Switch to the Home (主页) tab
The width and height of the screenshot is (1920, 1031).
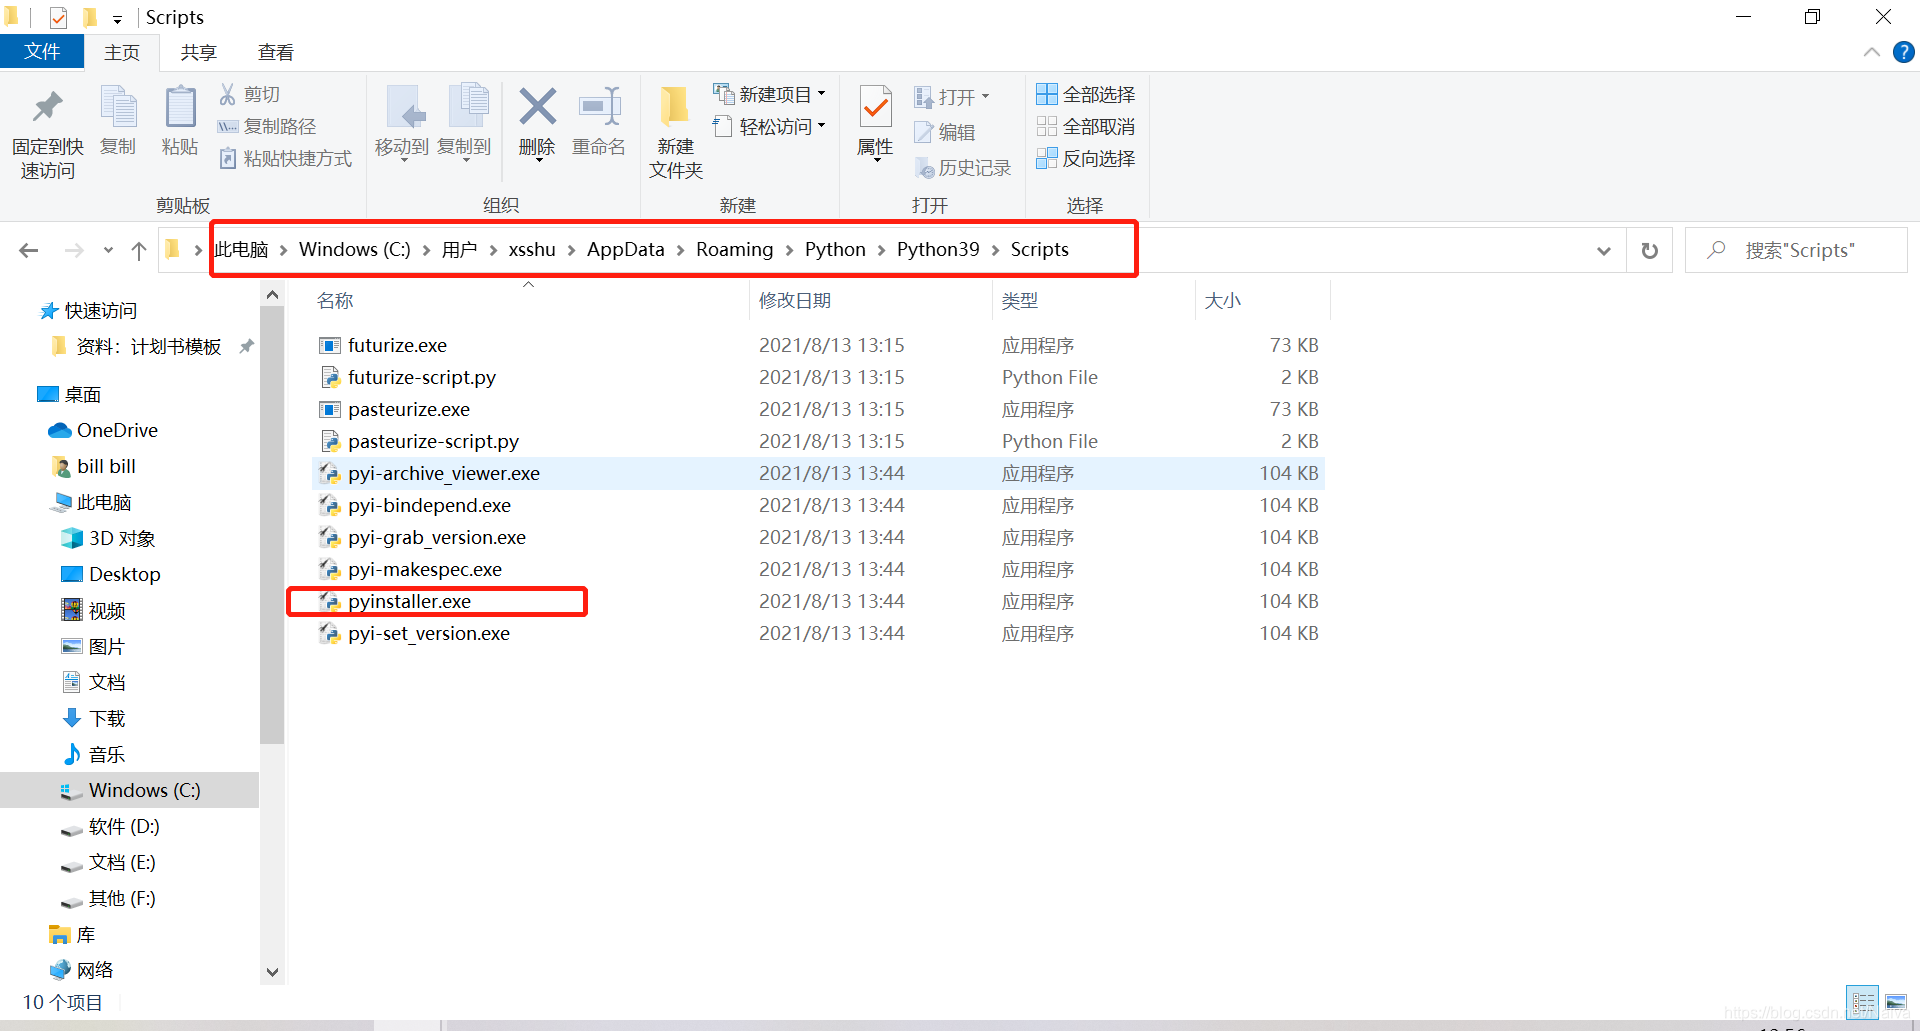(x=122, y=52)
